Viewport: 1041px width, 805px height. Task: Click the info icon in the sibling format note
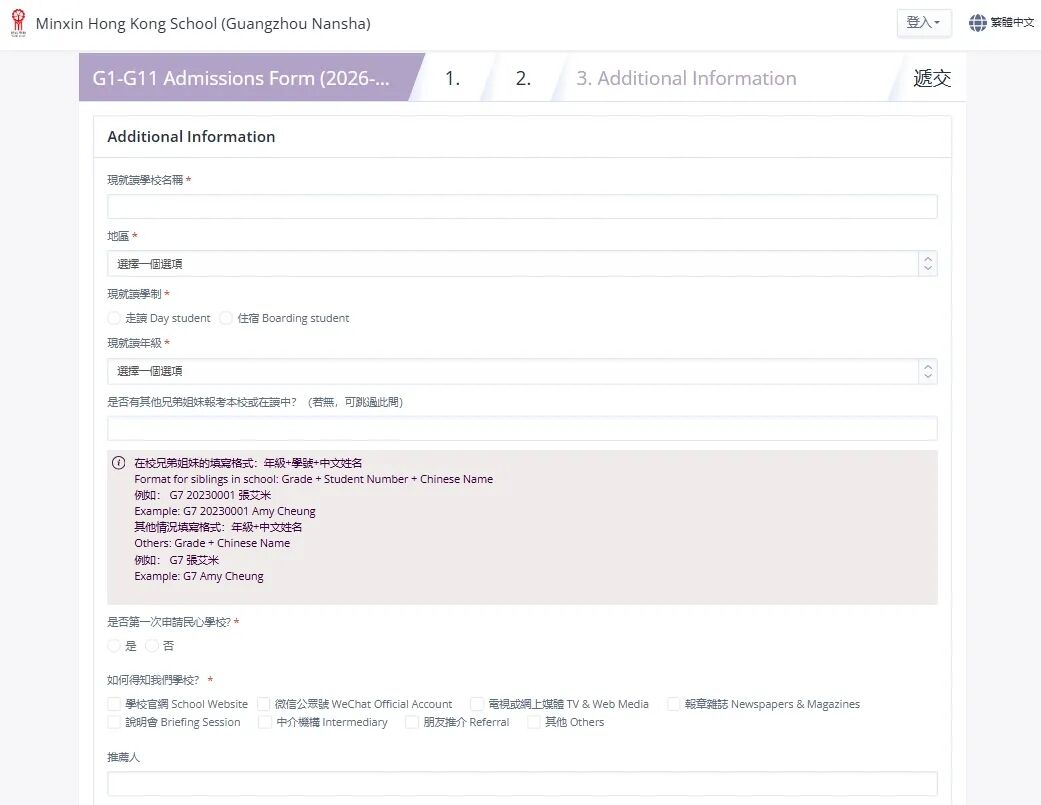[119, 463]
